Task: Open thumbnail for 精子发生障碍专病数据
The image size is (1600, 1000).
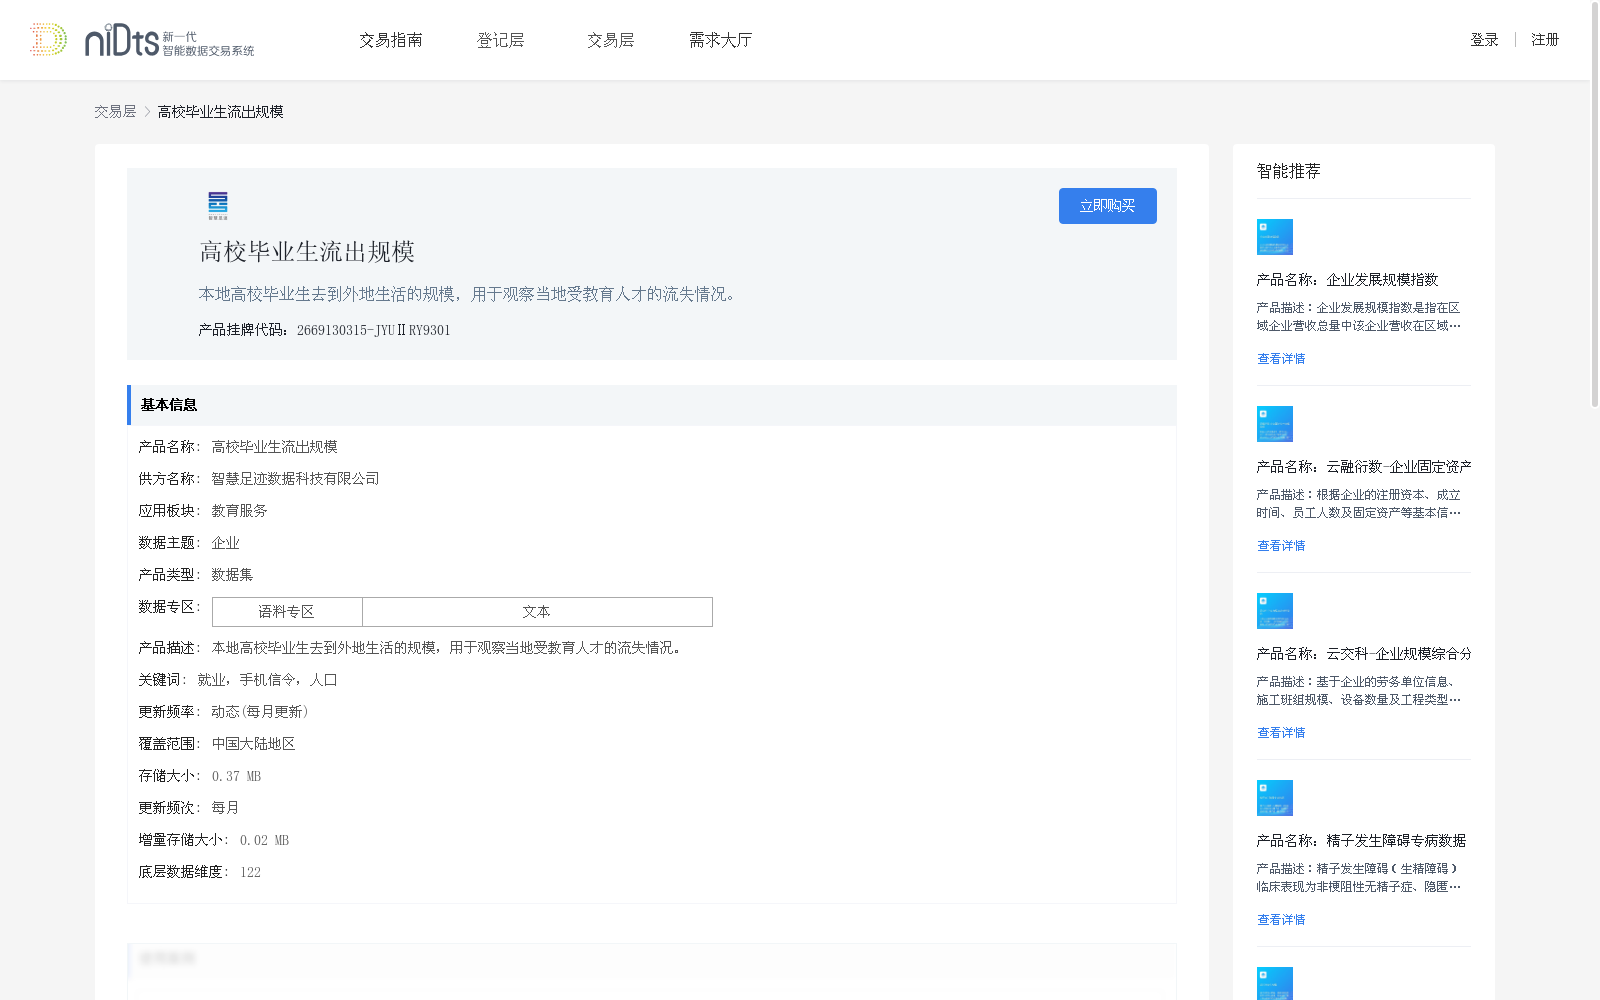Action: (1275, 798)
